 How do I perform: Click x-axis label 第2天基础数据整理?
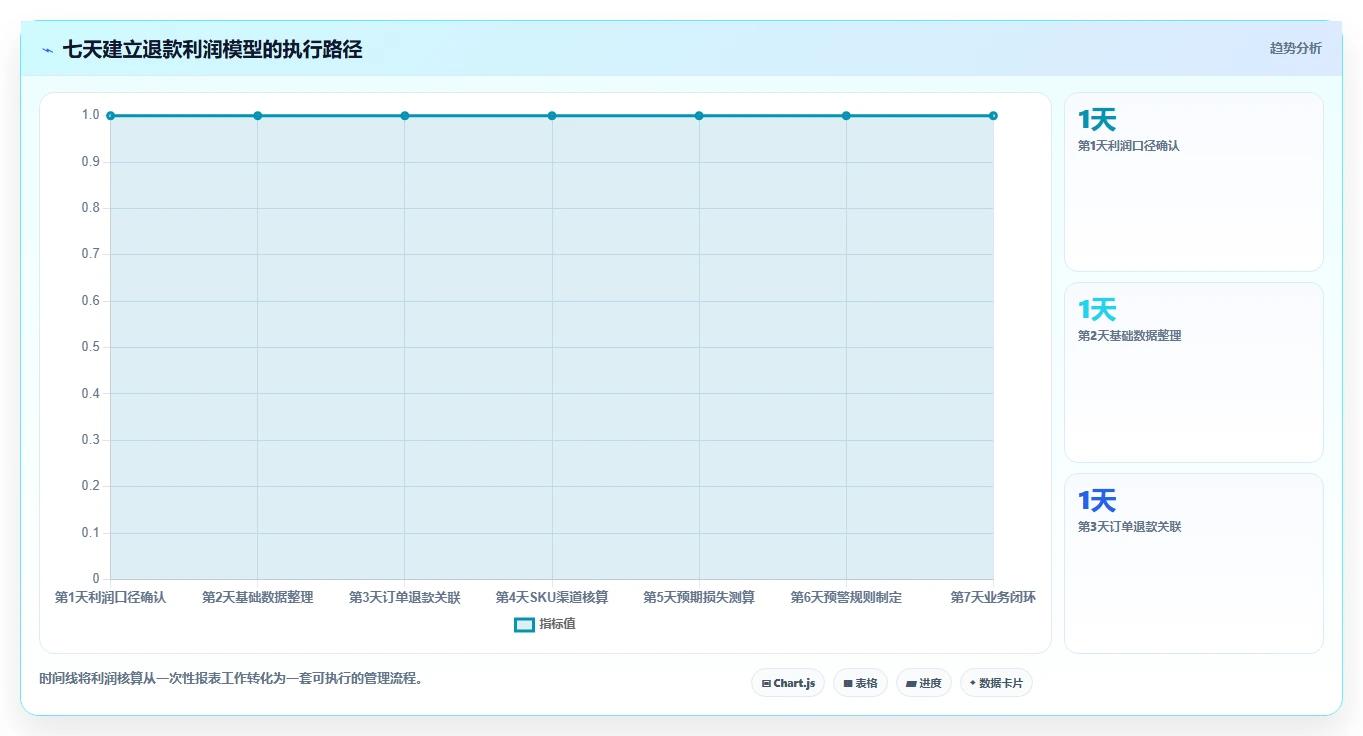tap(257, 598)
